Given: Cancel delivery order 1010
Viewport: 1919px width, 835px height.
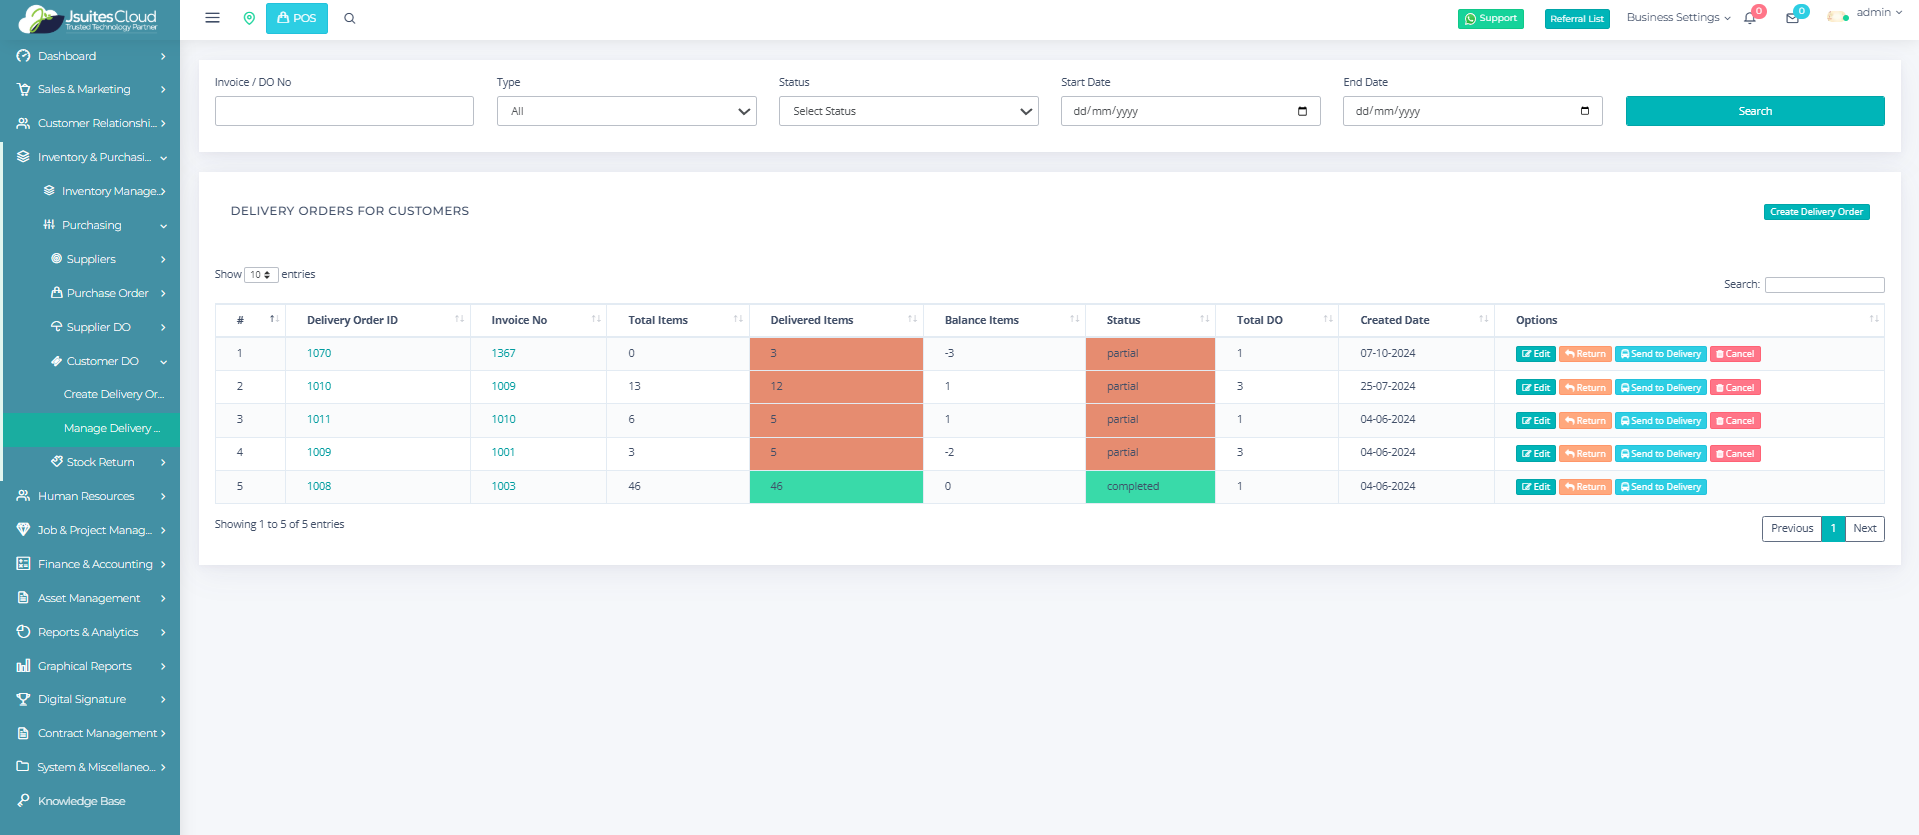Looking at the screenshot, I should [1735, 388].
